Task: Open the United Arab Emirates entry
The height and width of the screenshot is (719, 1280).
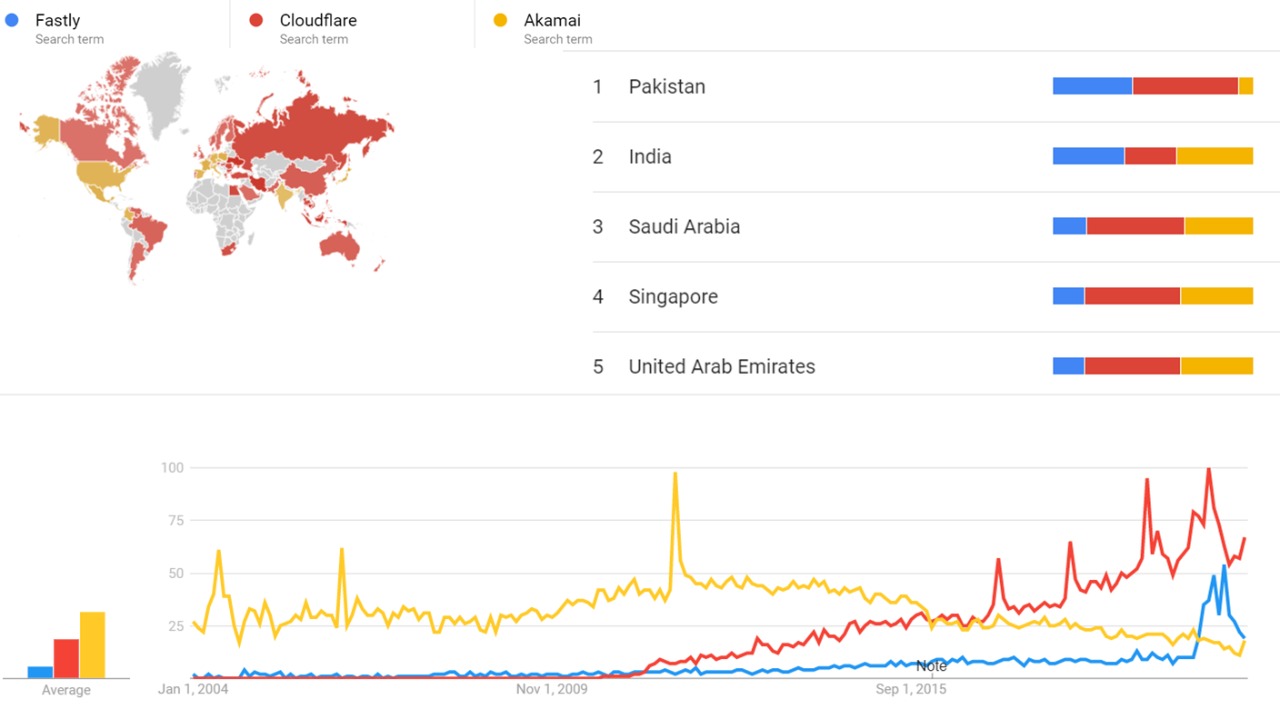Action: (721, 367)
